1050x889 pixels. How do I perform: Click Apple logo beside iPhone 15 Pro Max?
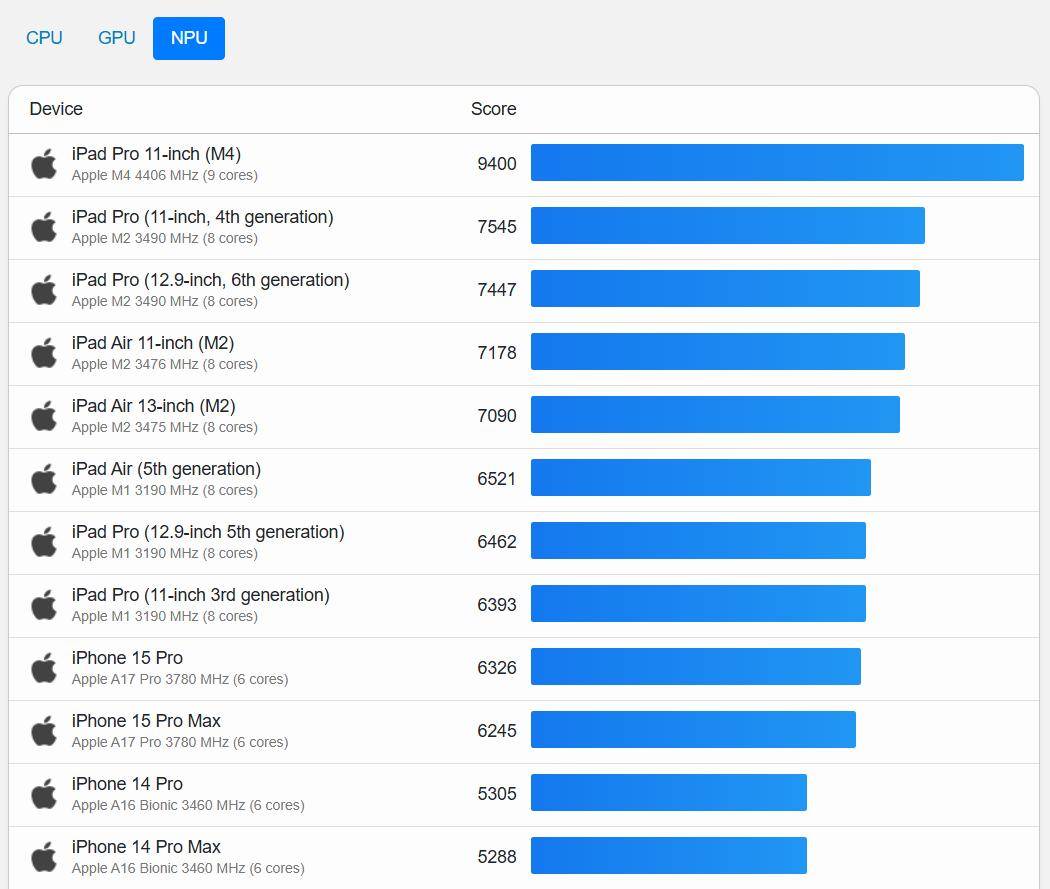click(x=44, y=730)
